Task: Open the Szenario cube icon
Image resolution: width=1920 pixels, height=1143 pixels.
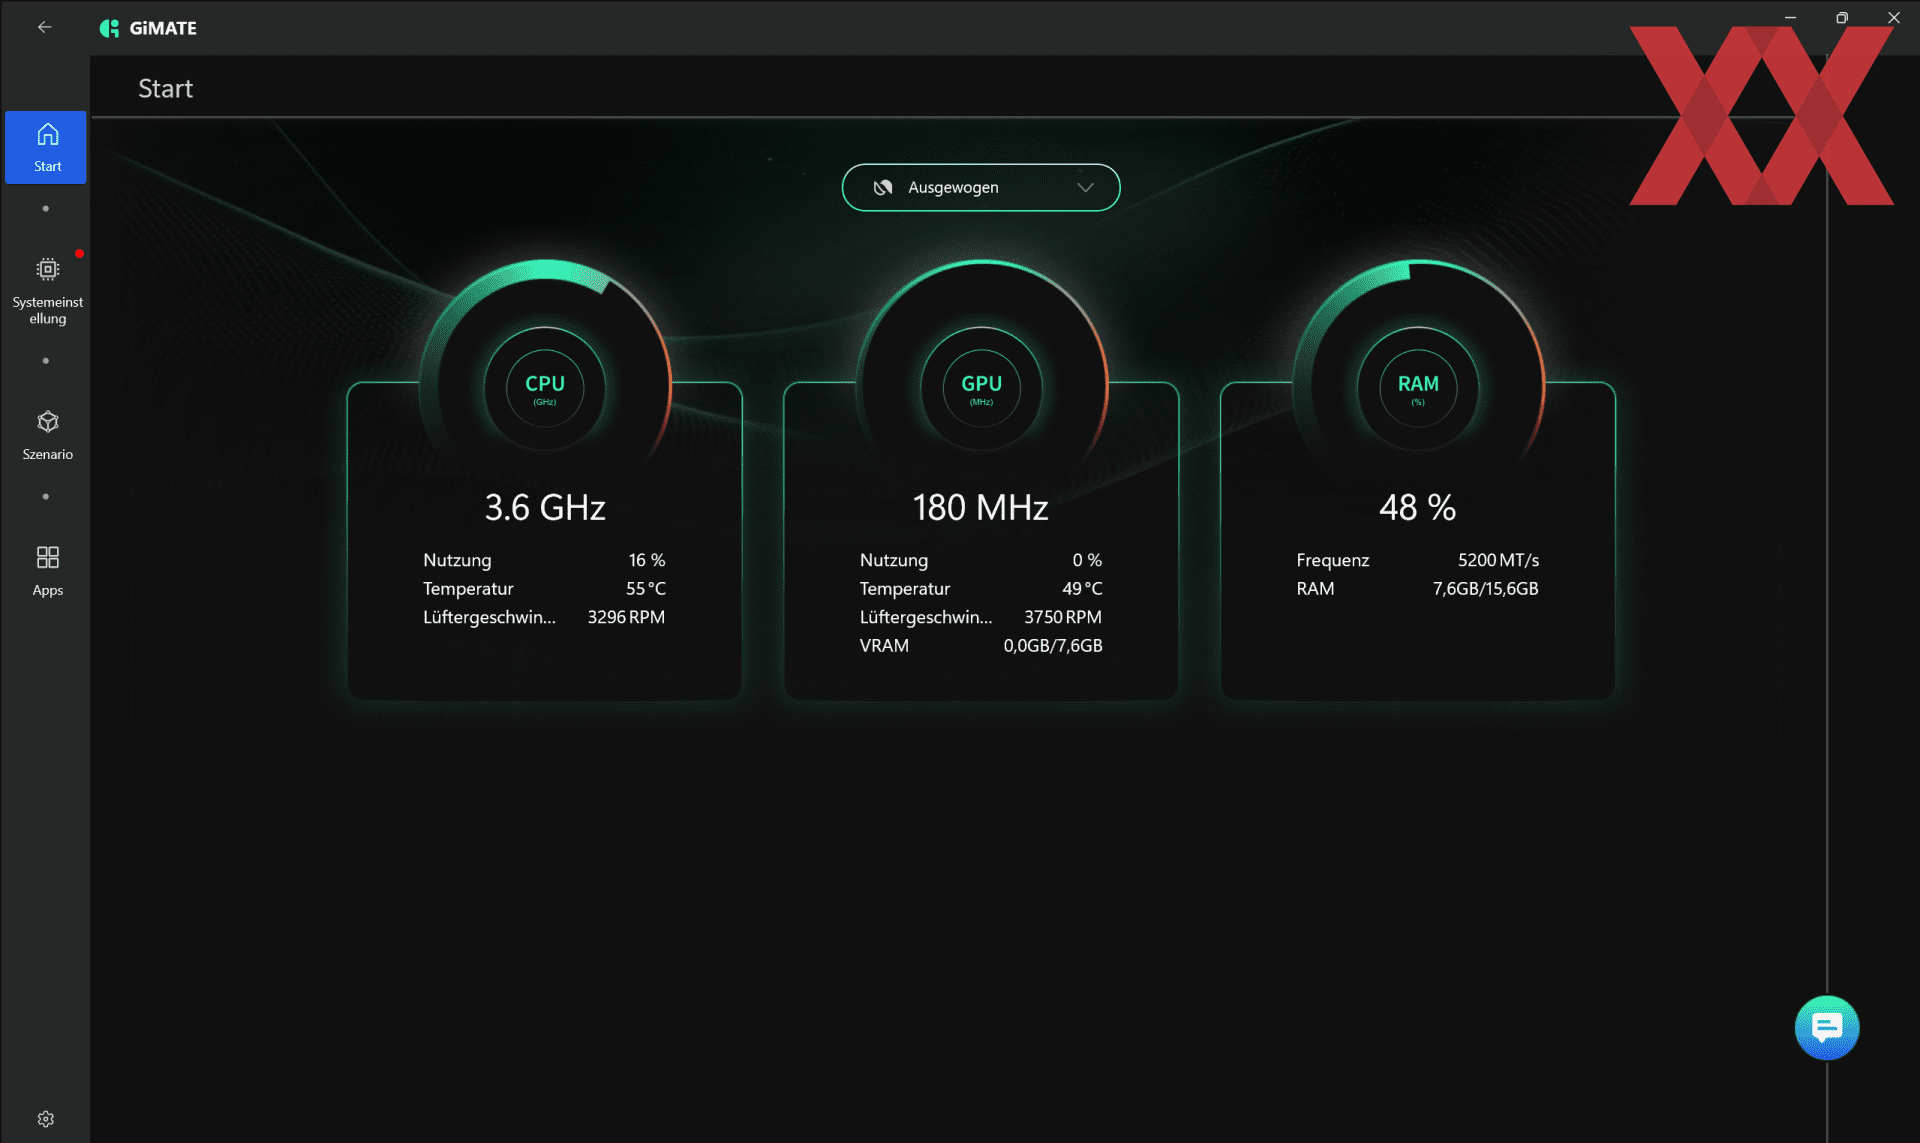Action: coord(47,422)
